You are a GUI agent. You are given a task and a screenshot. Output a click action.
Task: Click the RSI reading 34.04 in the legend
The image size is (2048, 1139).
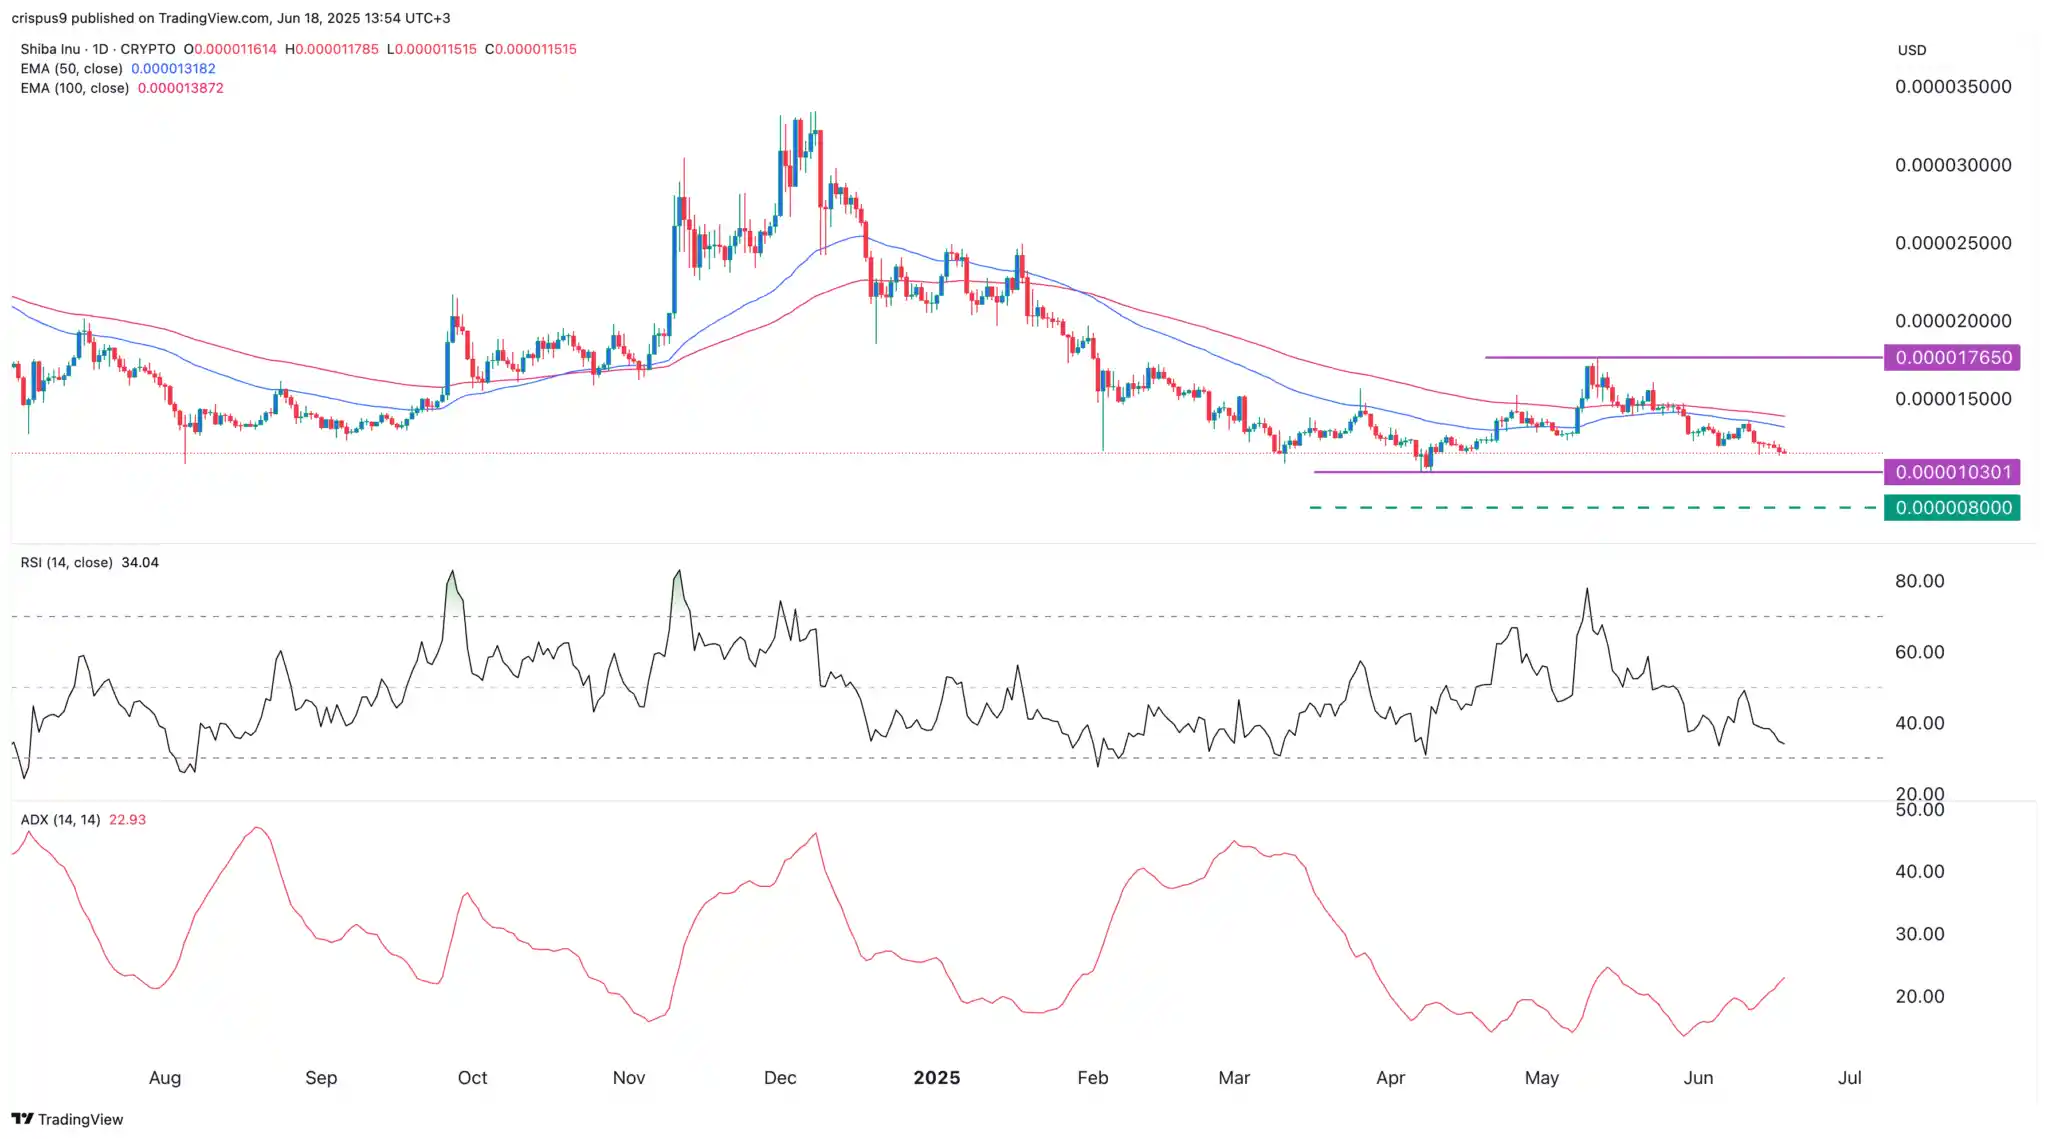[139, 563]
